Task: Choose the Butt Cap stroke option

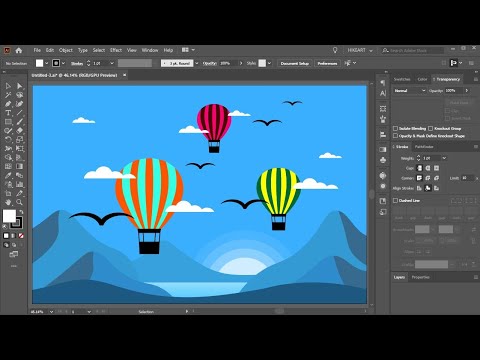Action: tap(419, 168)
